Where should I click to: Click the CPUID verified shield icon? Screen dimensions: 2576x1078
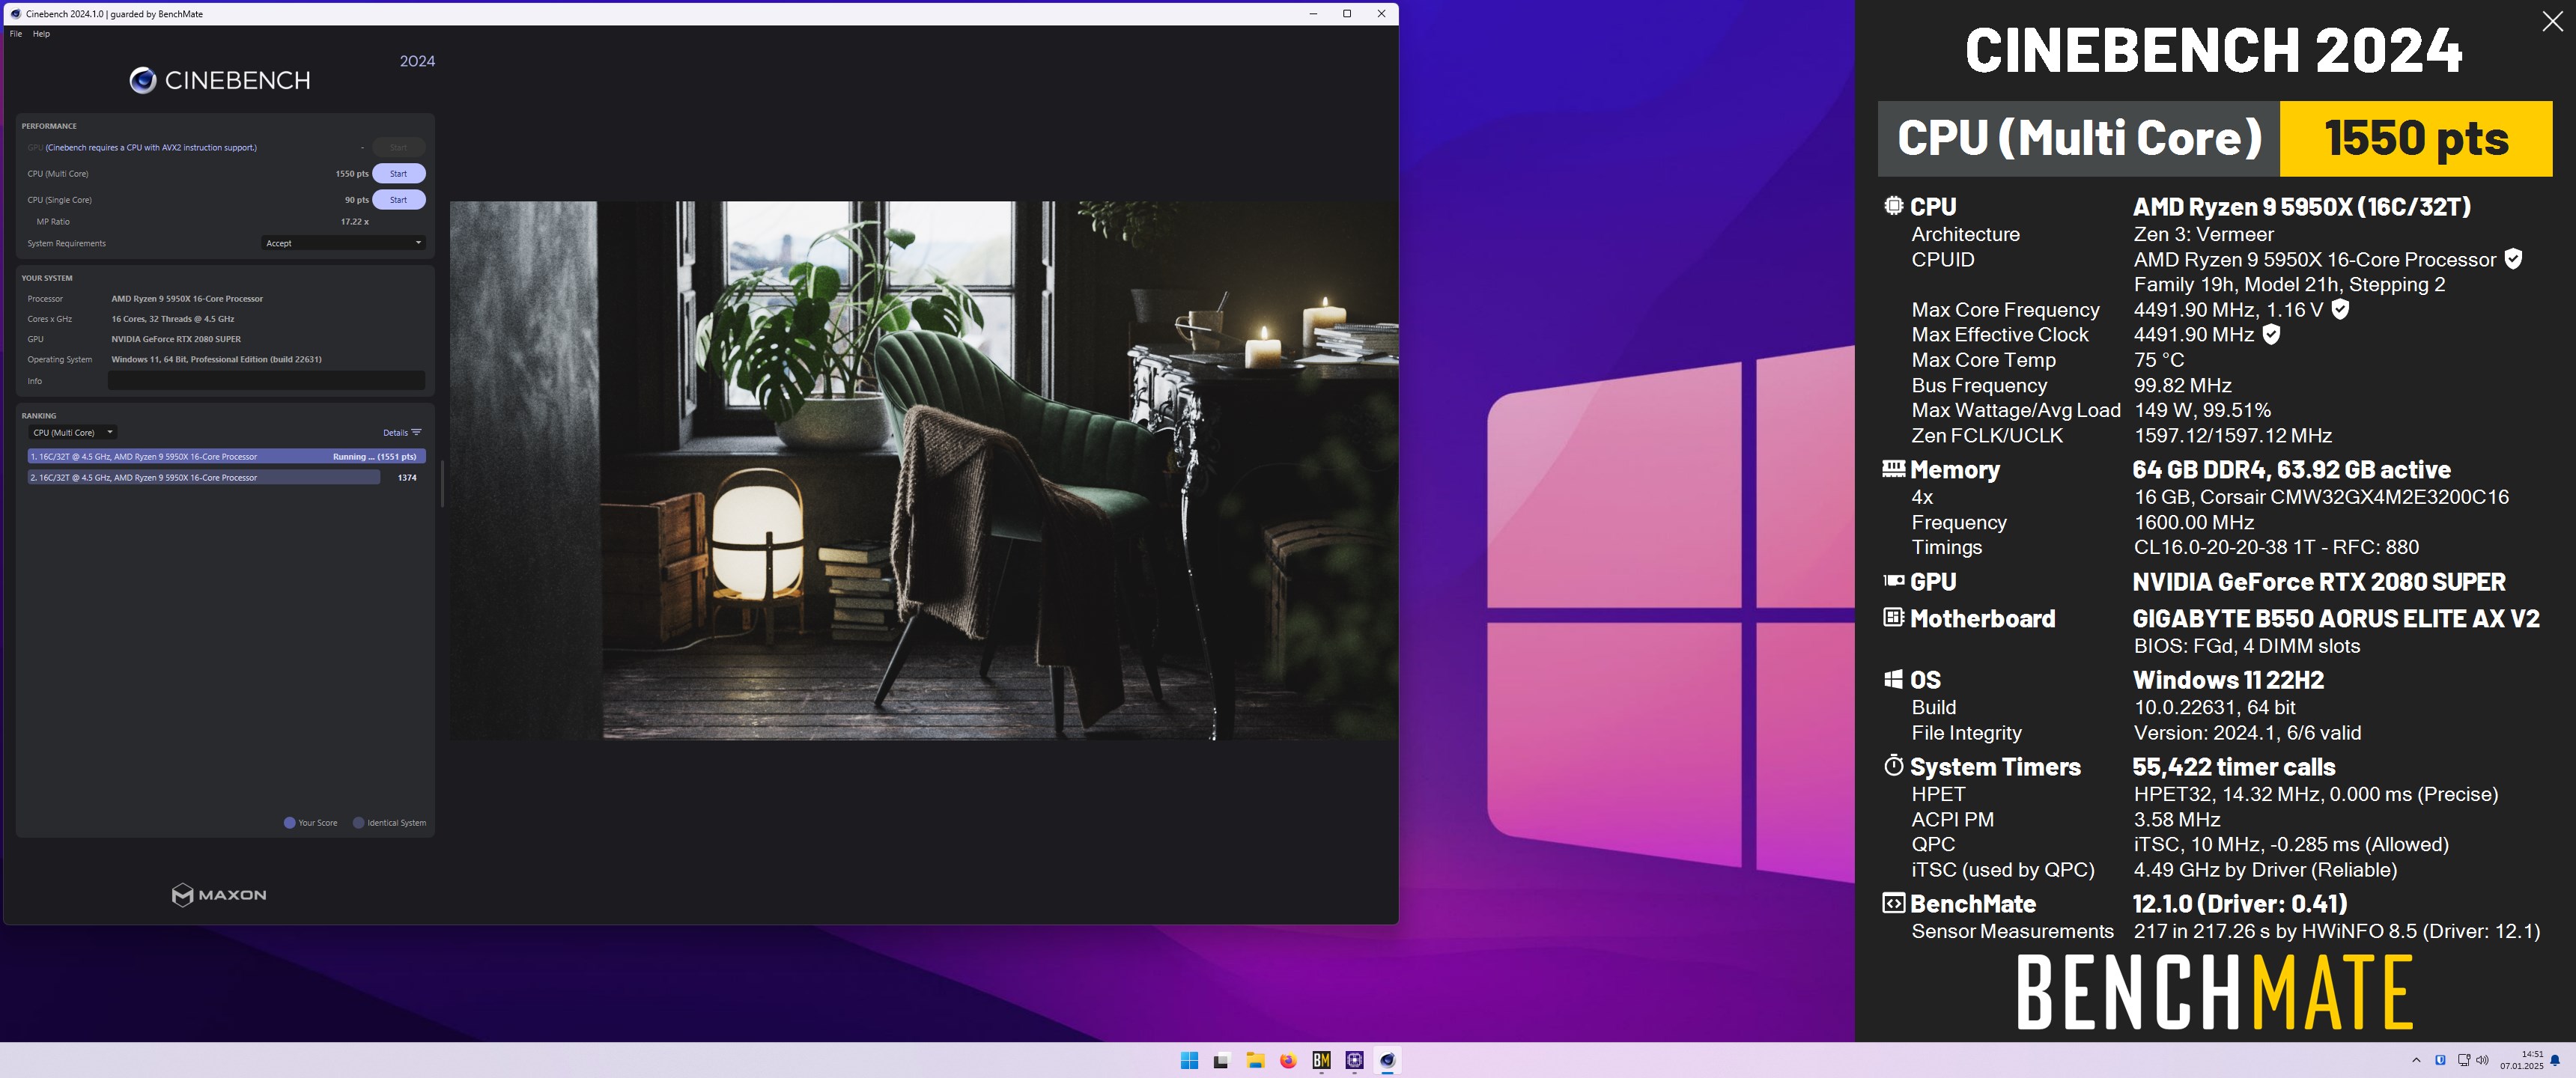coord(2513,259)
